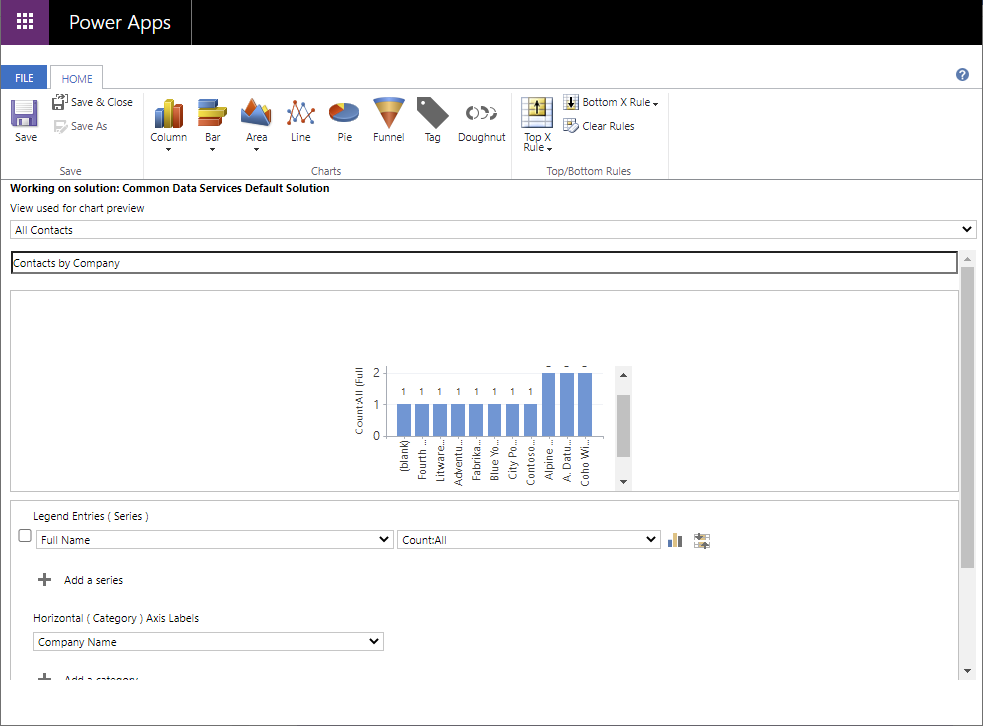The image size is (983, 726).
Task: Click the Power Apps title
Action: [120, 23]
